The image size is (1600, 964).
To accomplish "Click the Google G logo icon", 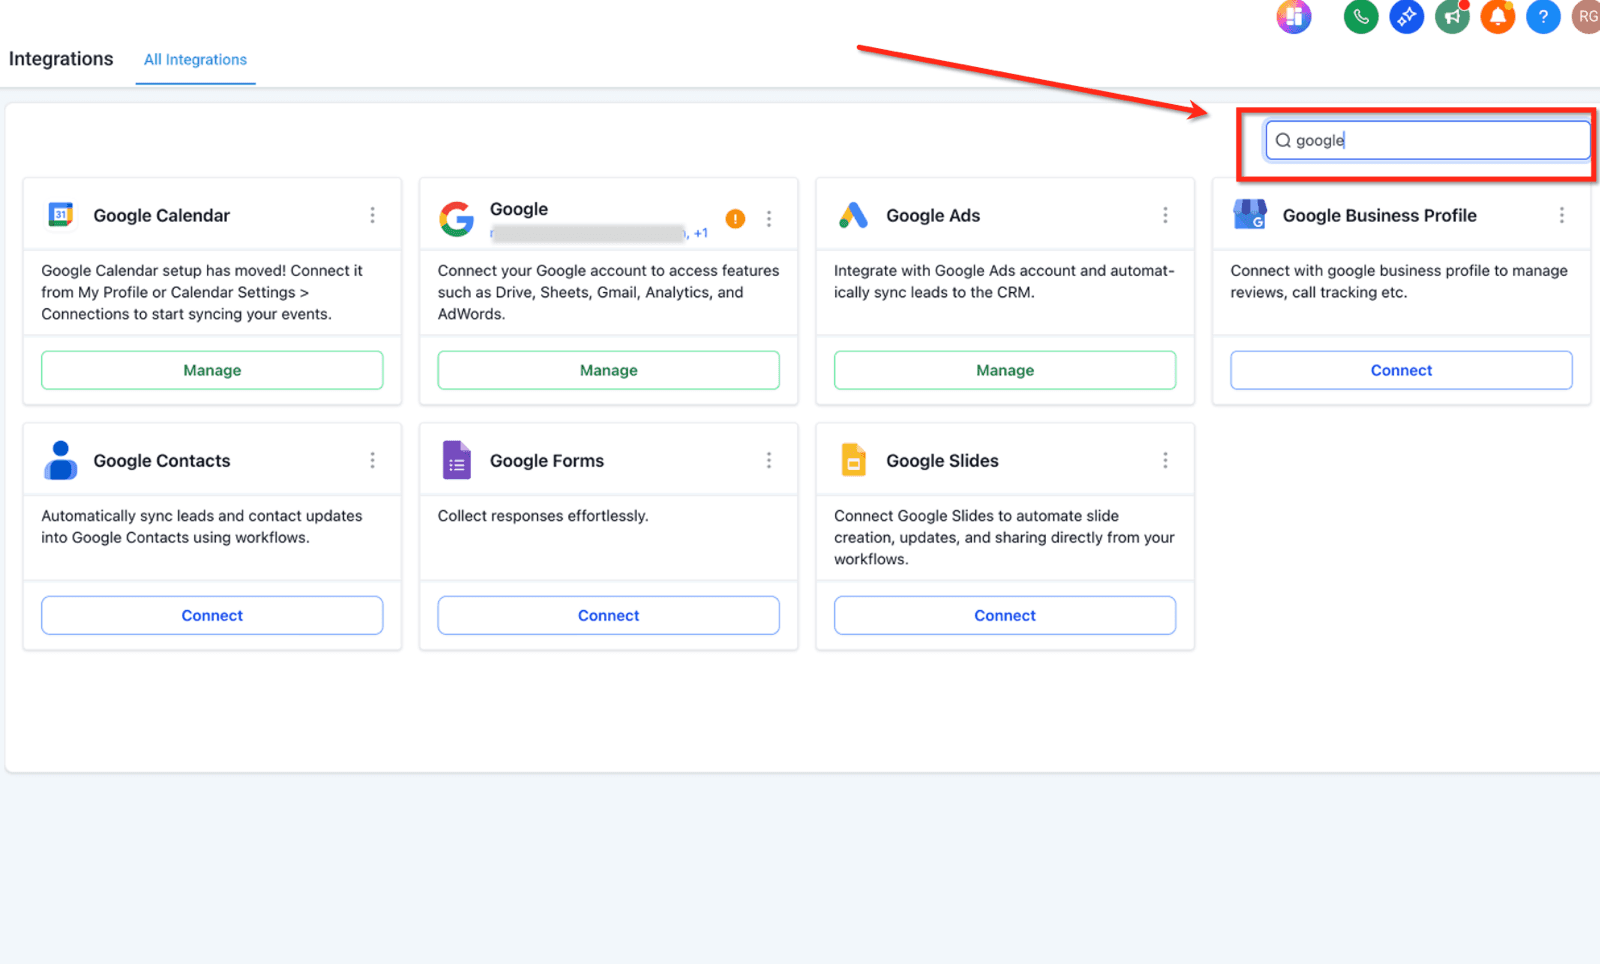I will pos(456,218).
